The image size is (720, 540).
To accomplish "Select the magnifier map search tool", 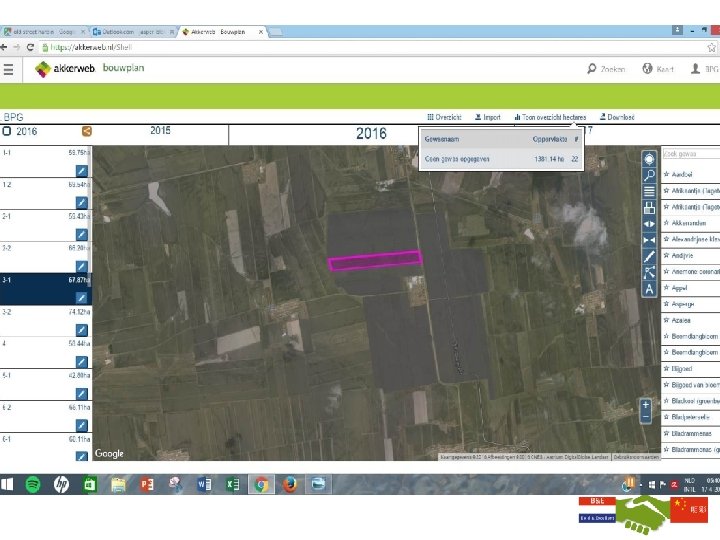I will coord(649,175).
